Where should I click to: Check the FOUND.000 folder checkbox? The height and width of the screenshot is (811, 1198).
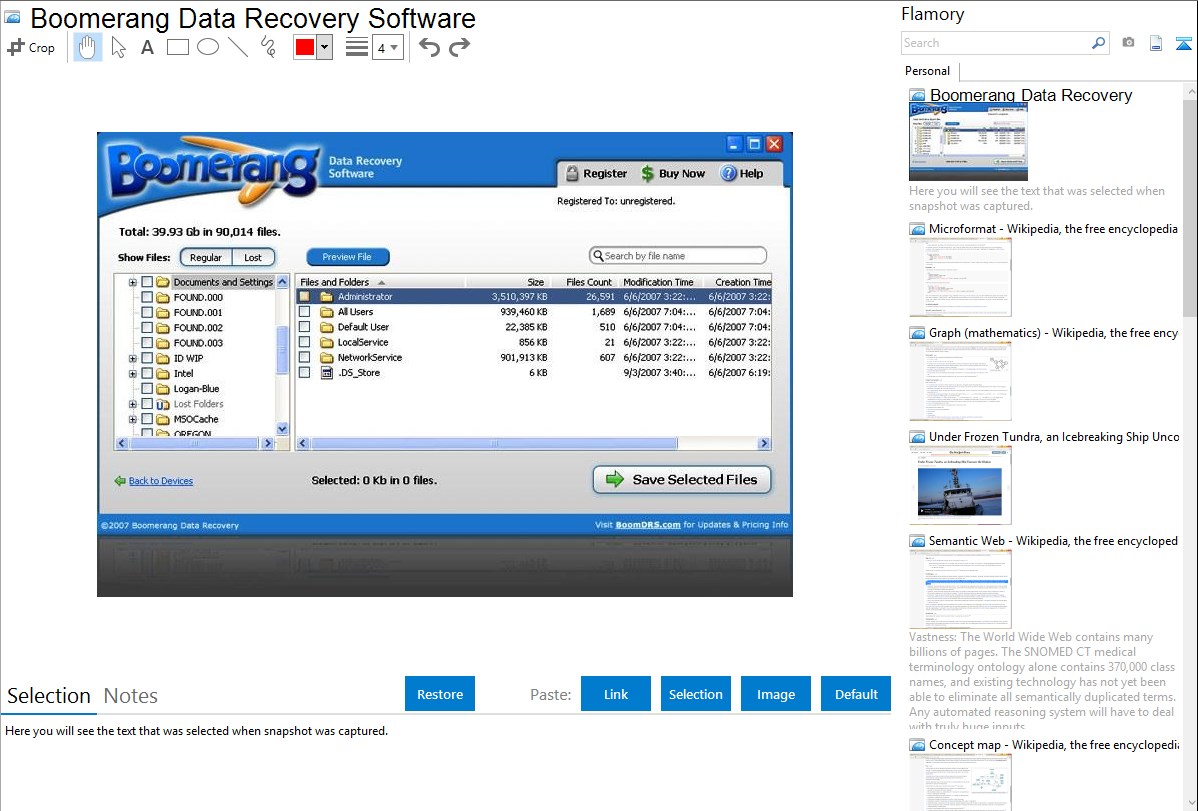pos(147,297)
